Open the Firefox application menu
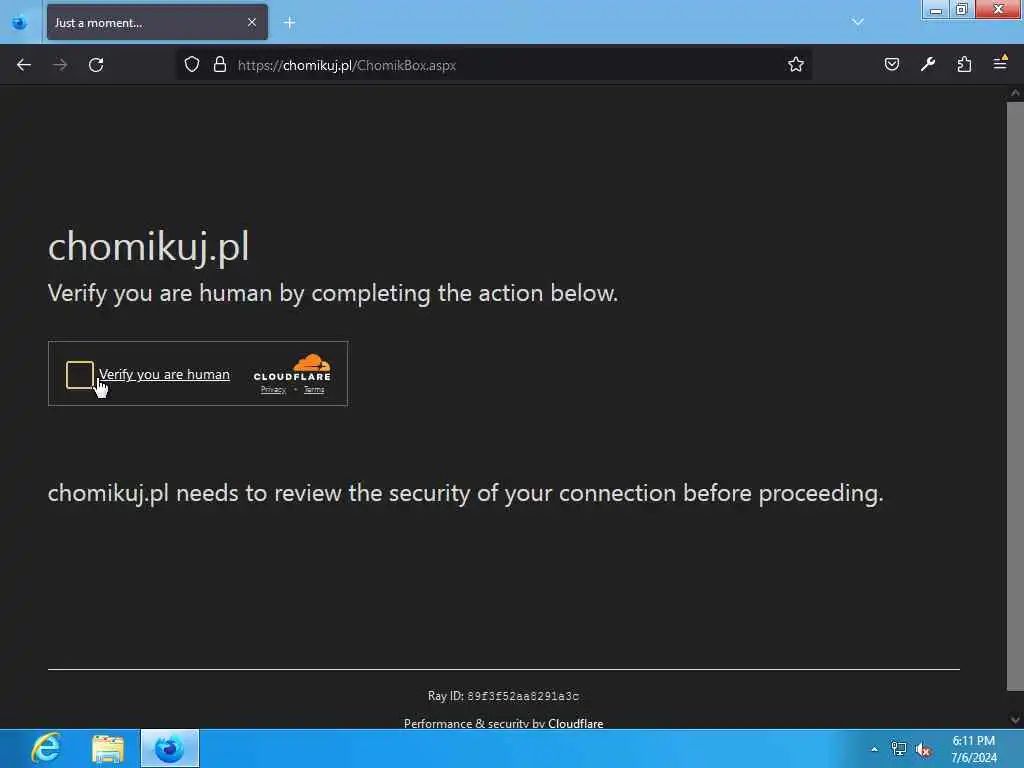This screenshot has width=1024, height=768. pyautogui.click(x=1000, y=63)
